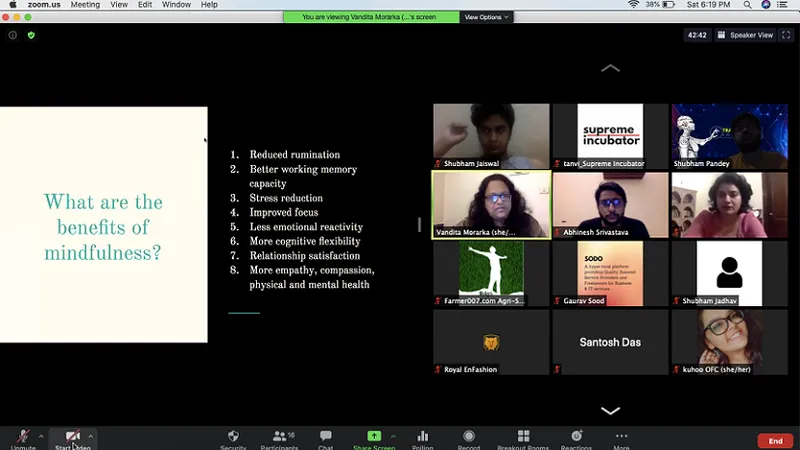800x450 pixels.
Task: Select Vandita Morarka's highlighted video tile
Action: 491,205
